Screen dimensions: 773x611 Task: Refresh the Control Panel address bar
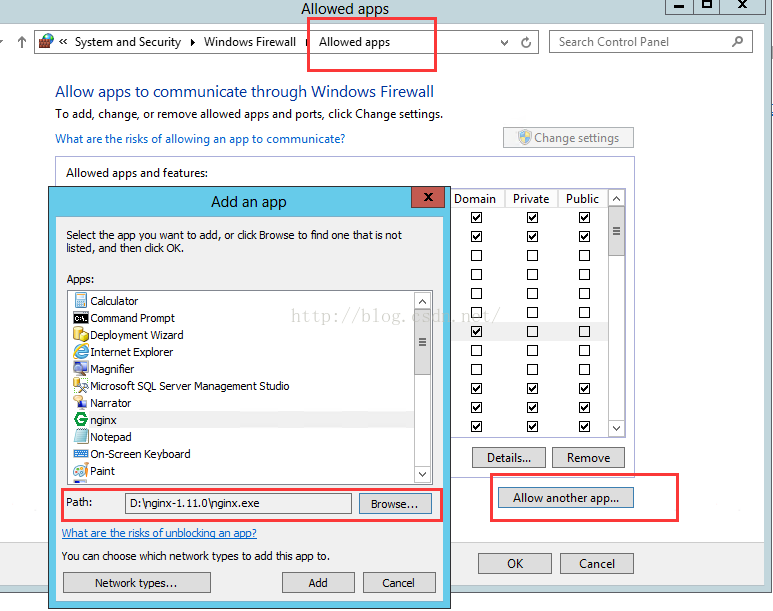[x=526, y=42]
